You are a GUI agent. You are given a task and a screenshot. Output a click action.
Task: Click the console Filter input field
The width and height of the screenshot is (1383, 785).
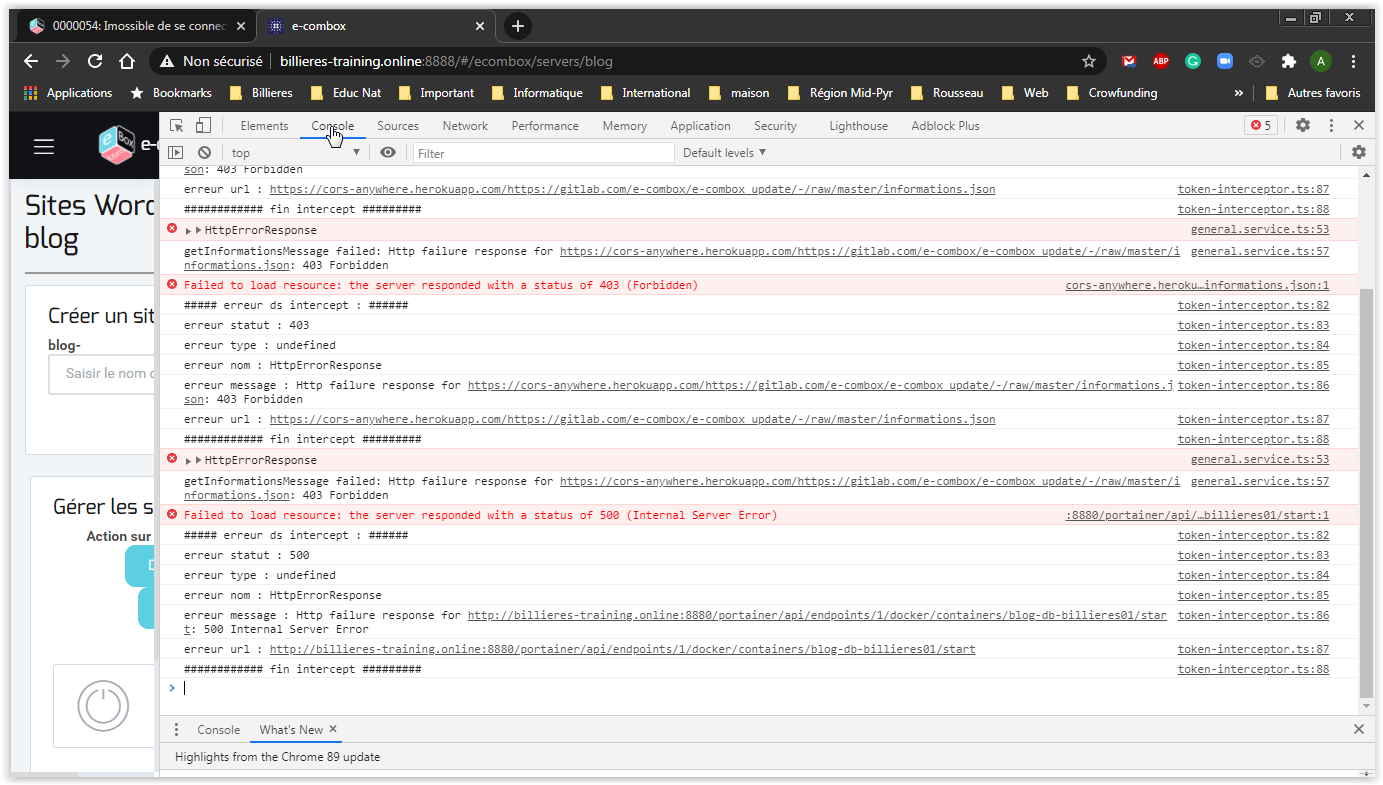pyautogui.click(x=543, y=153)
